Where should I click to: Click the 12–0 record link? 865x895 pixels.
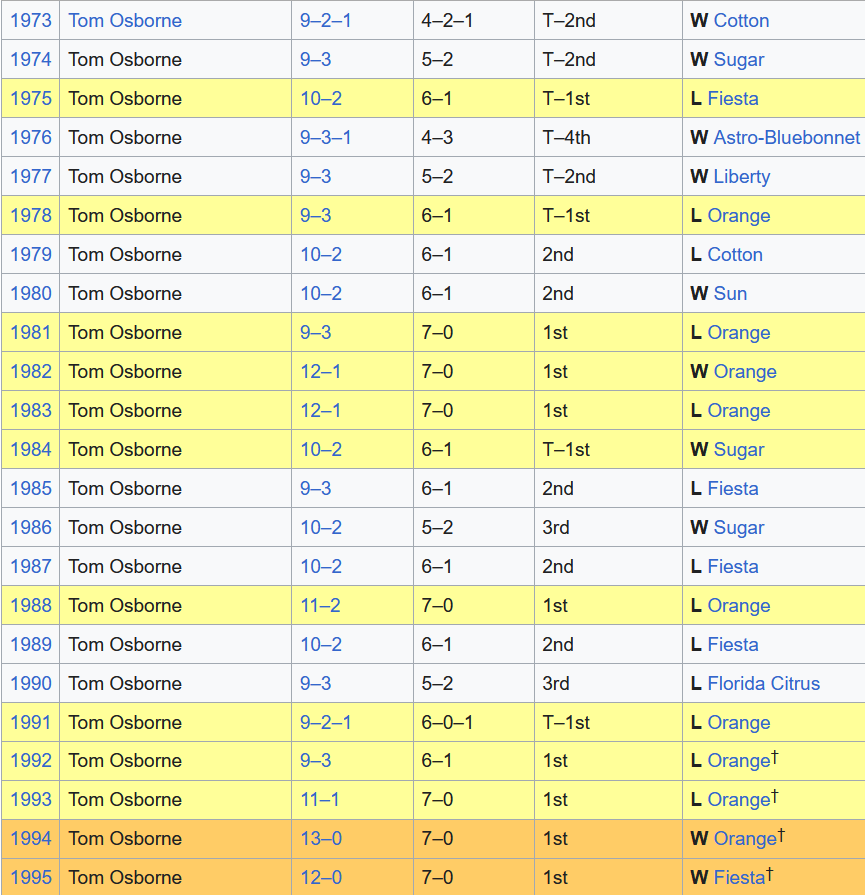click(x=321, y=878)
